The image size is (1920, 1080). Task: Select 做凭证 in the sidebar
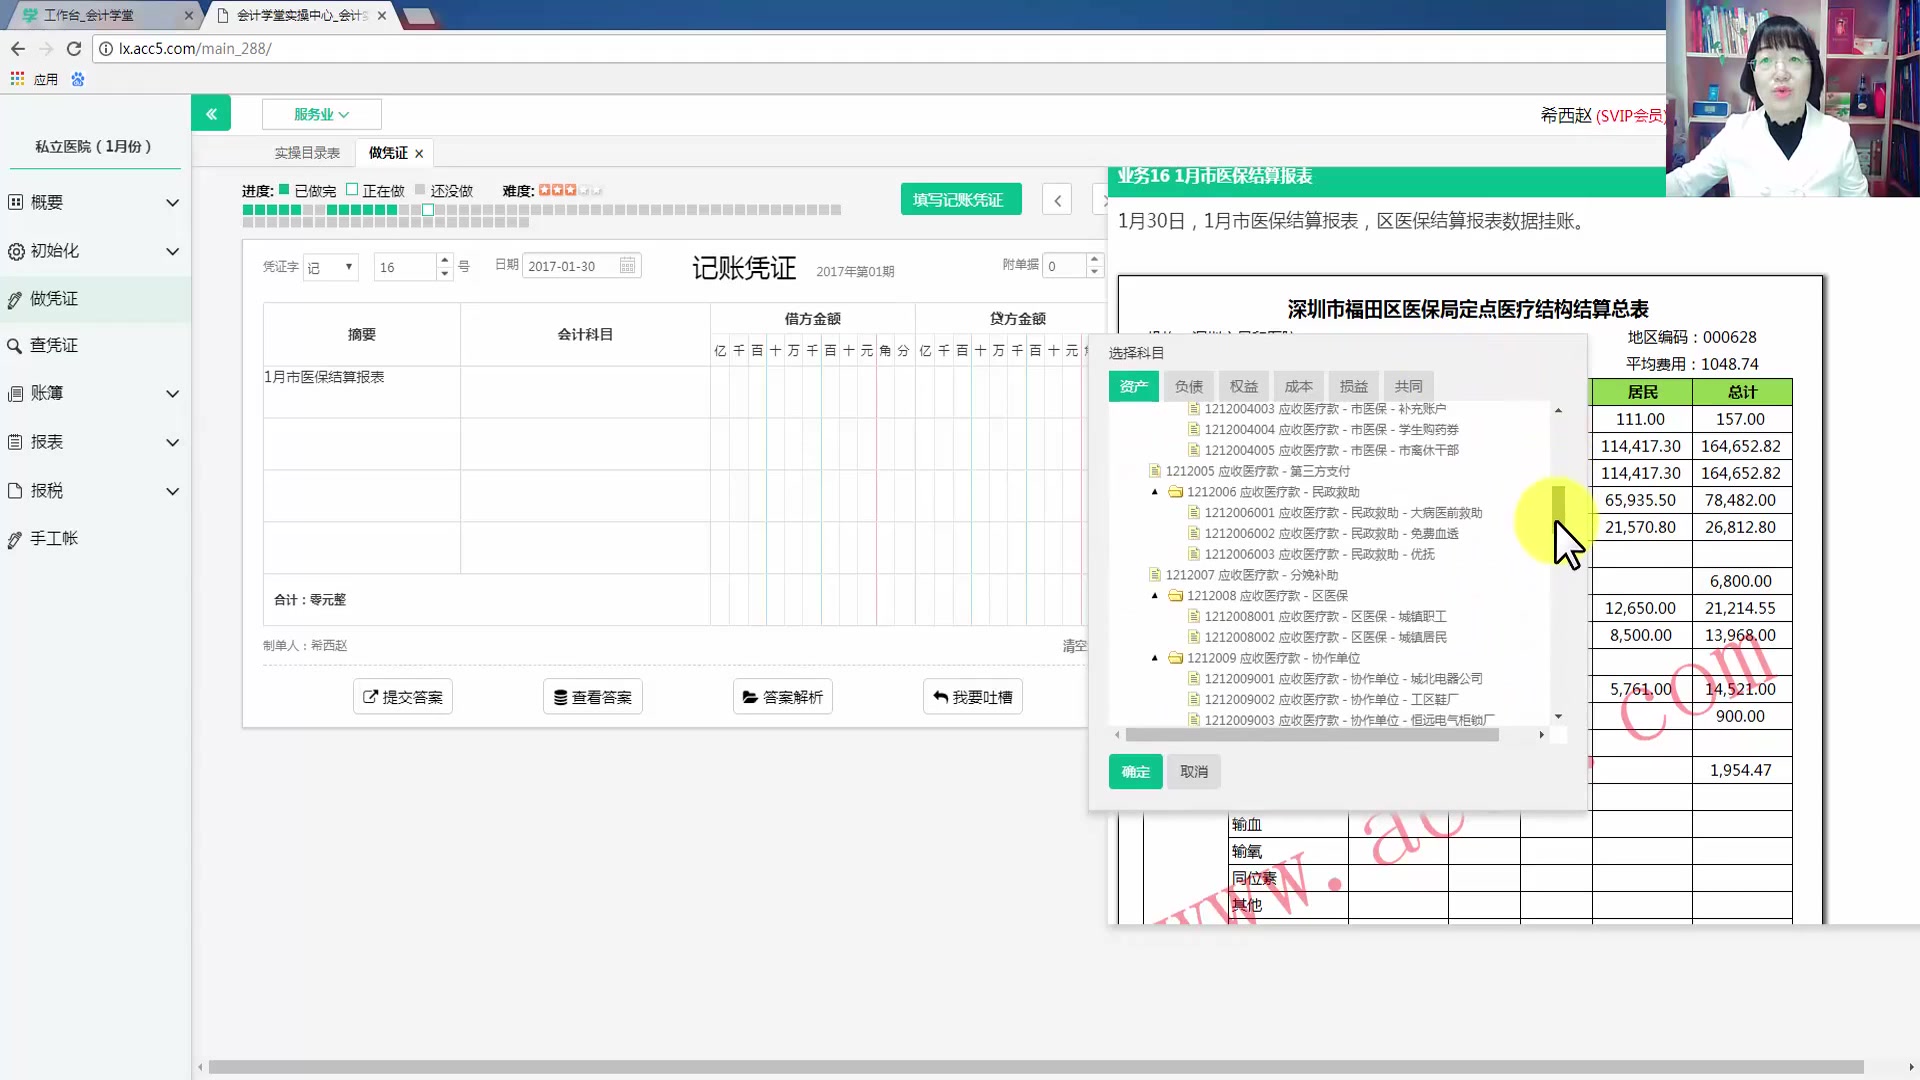coord(95,299)
